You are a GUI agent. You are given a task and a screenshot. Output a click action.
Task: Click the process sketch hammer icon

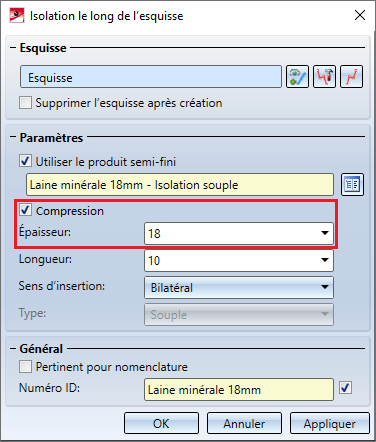point(324,77)
